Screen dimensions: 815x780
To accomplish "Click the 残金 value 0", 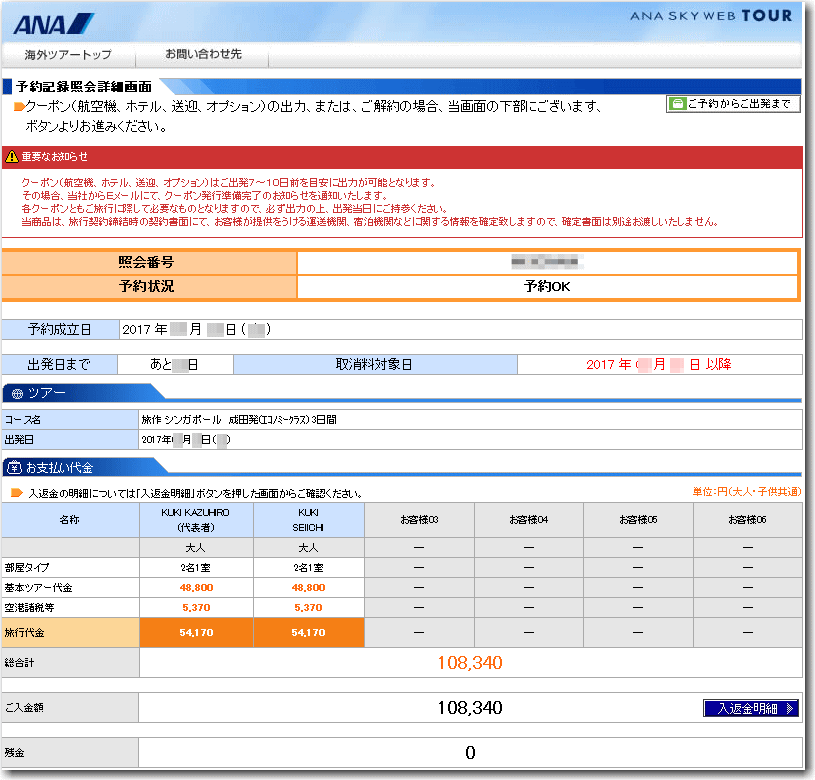I will tap(470, 752).
